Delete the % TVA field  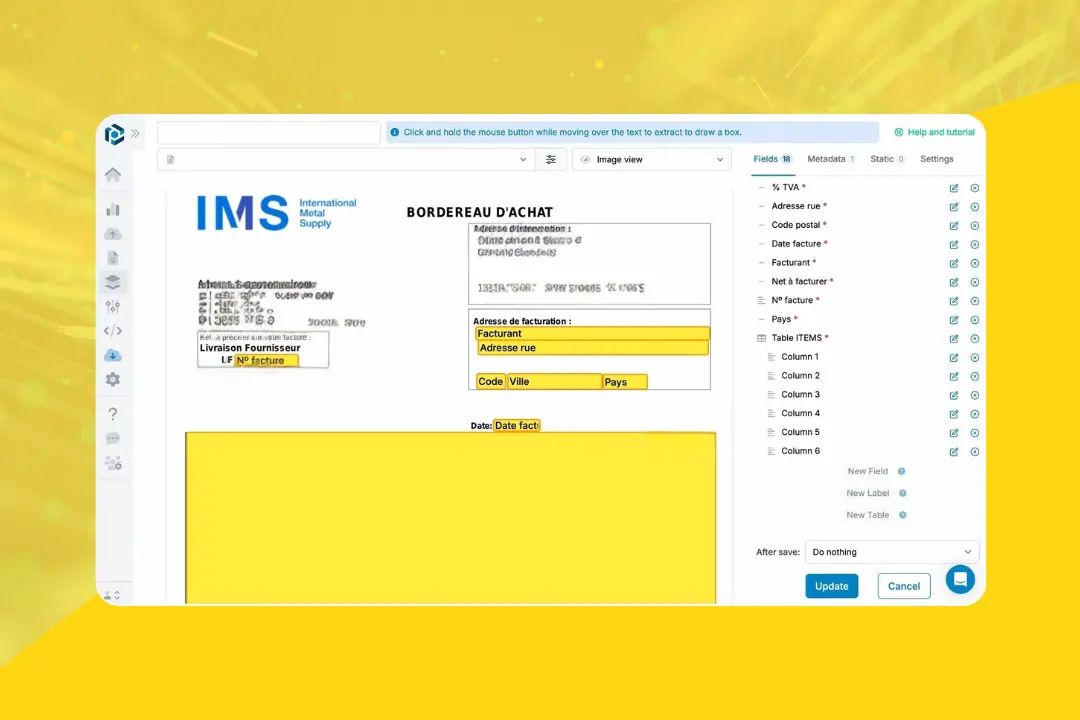[975, 188]
